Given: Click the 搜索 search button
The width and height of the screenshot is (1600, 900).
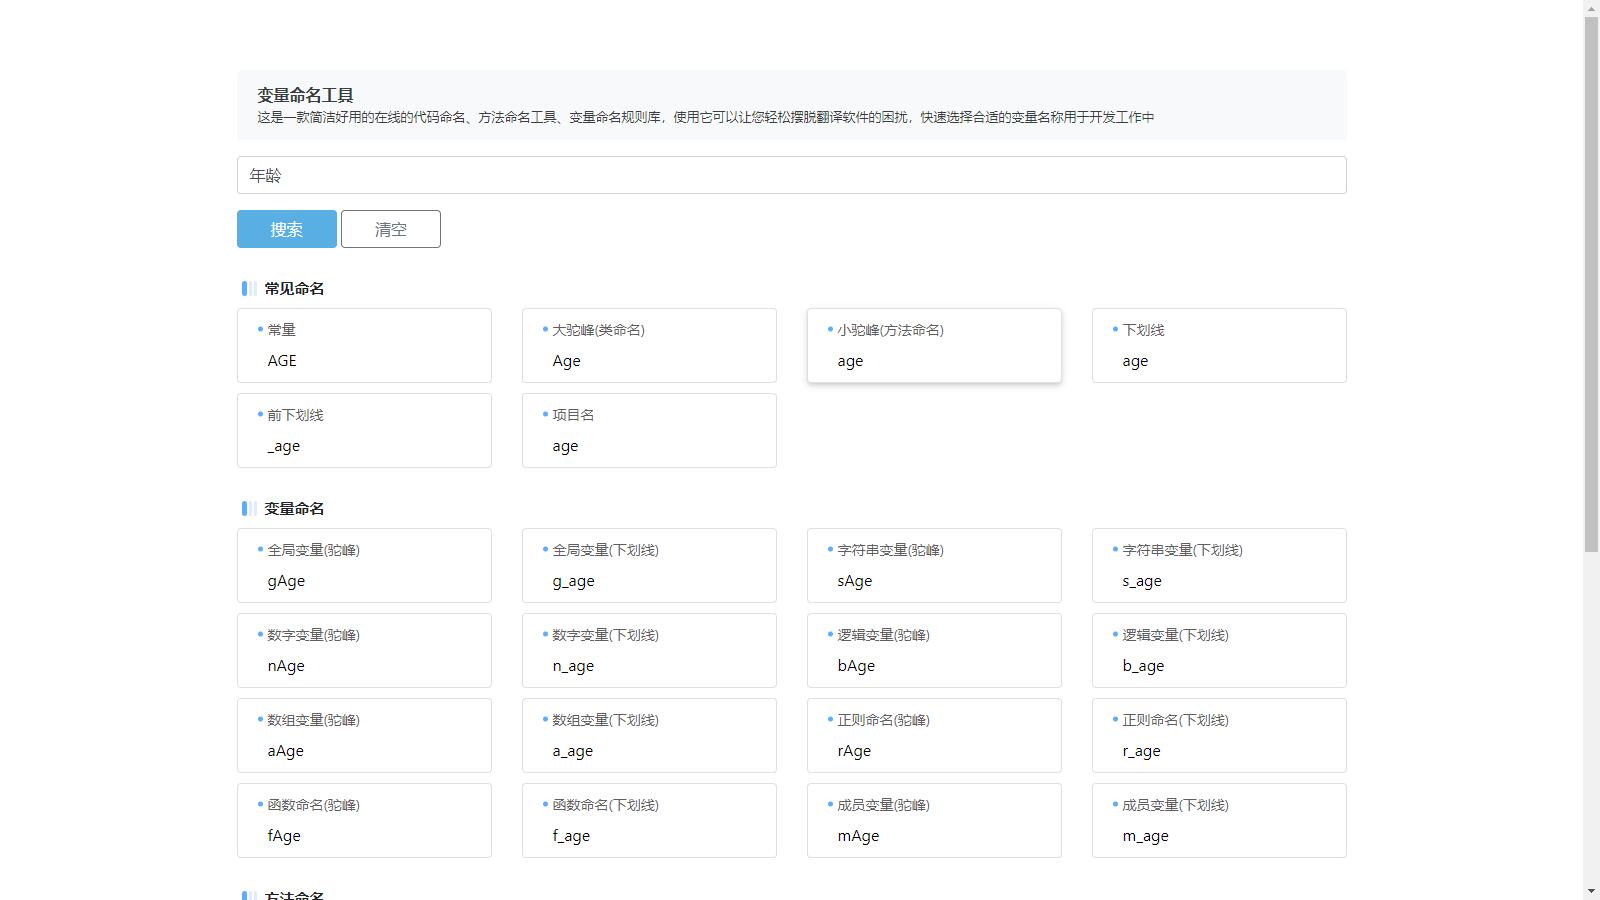Looking at the screenshot, I should [286, 229].
